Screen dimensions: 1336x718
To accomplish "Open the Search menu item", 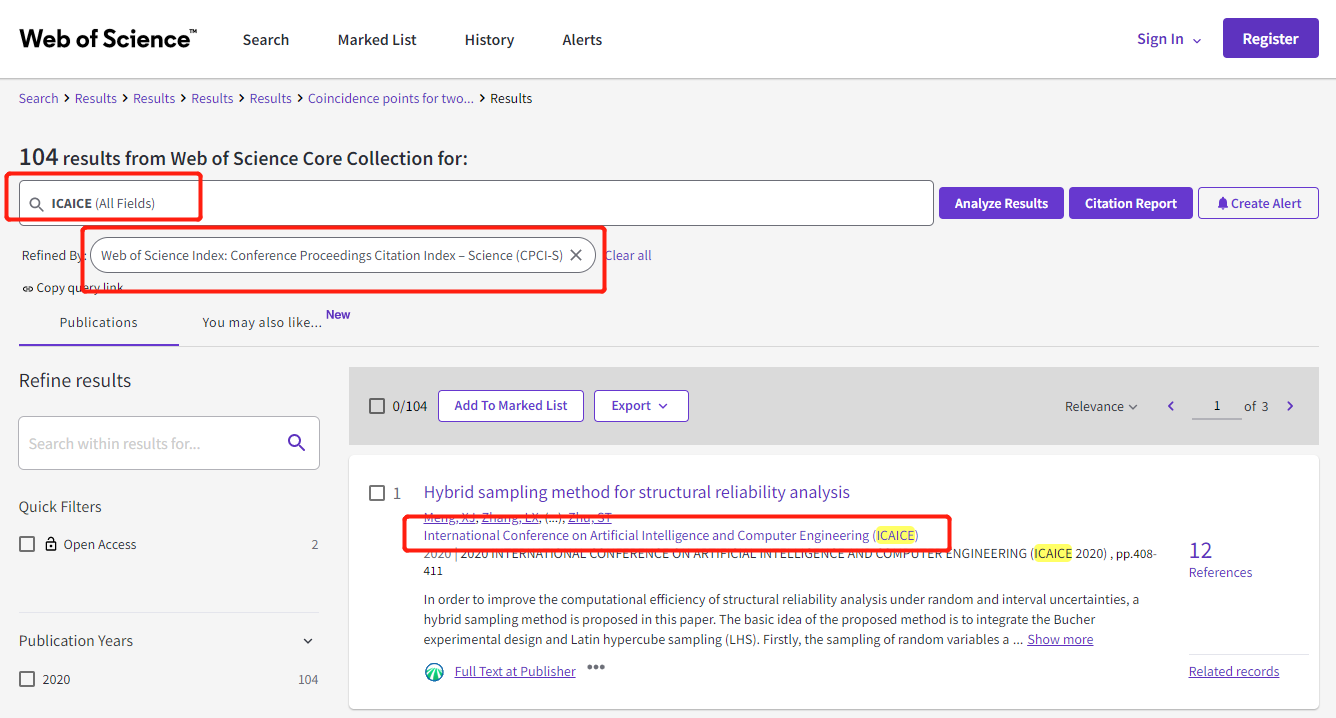I will 266,40.
